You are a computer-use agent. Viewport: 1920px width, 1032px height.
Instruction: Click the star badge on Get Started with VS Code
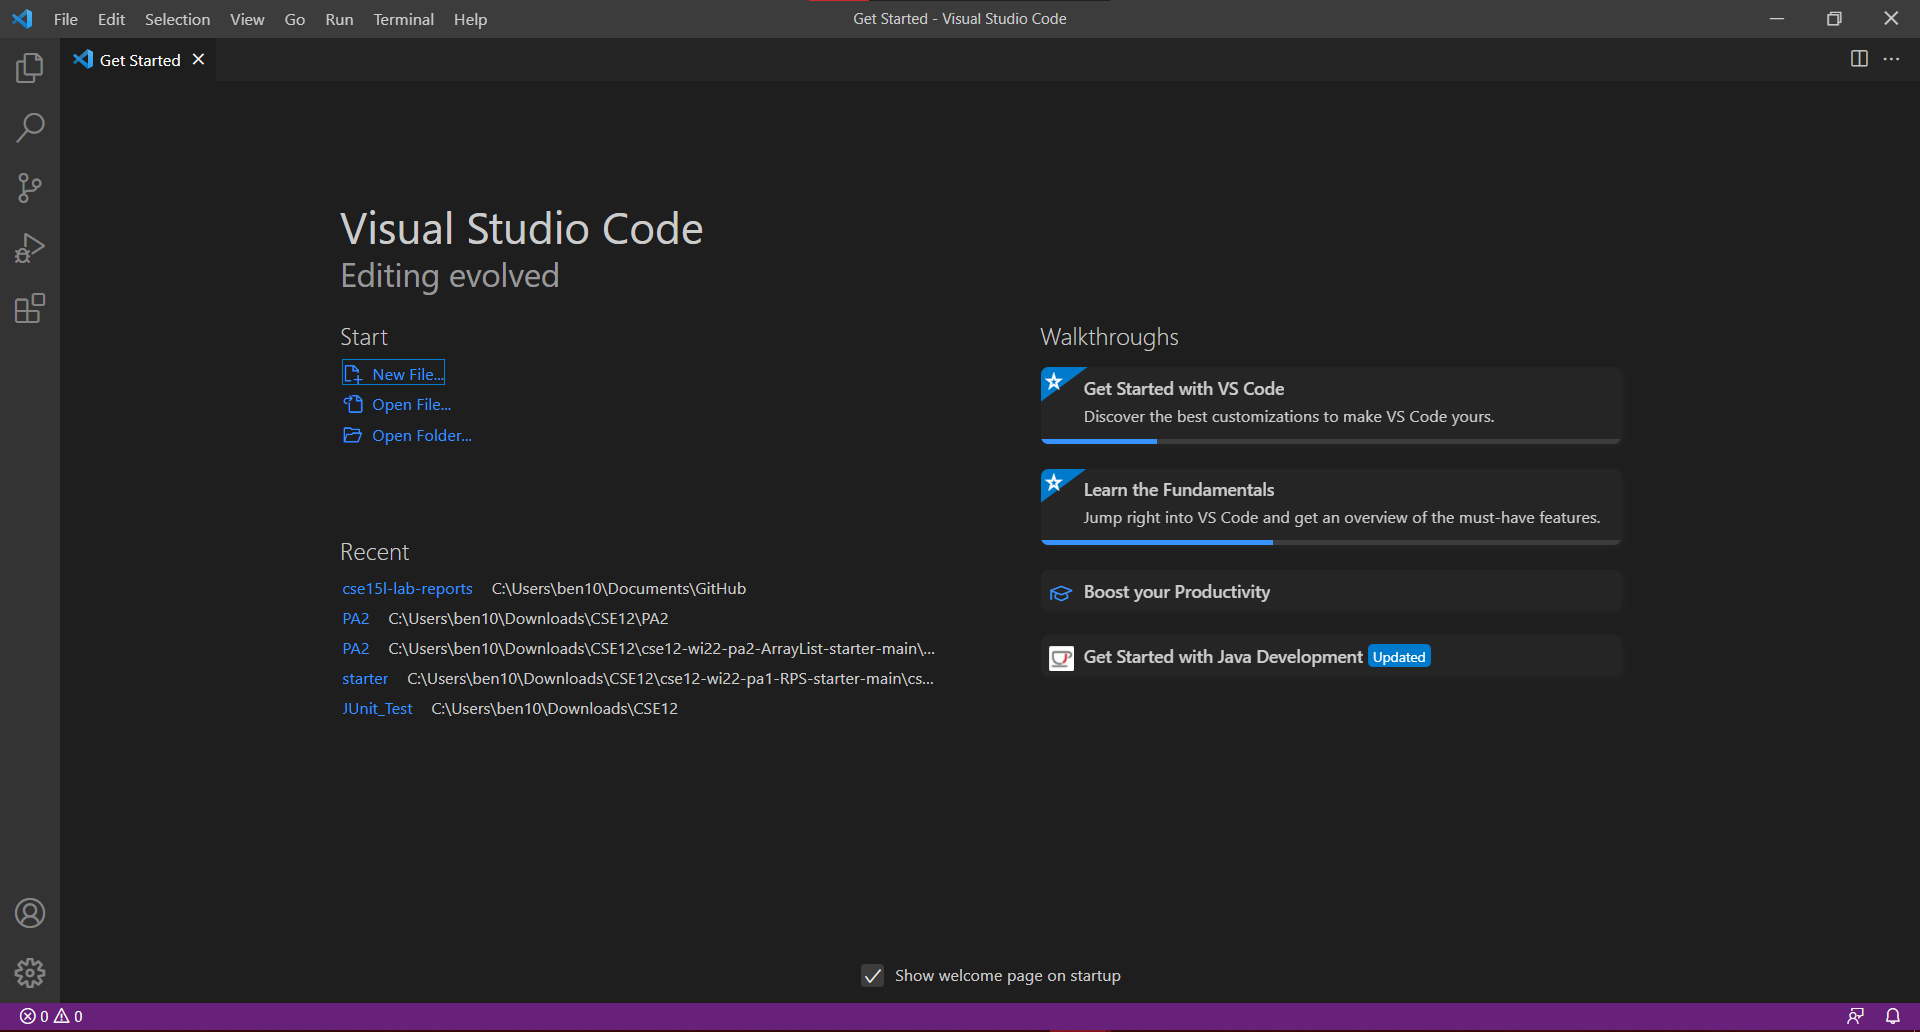[x=1054, y=382]
